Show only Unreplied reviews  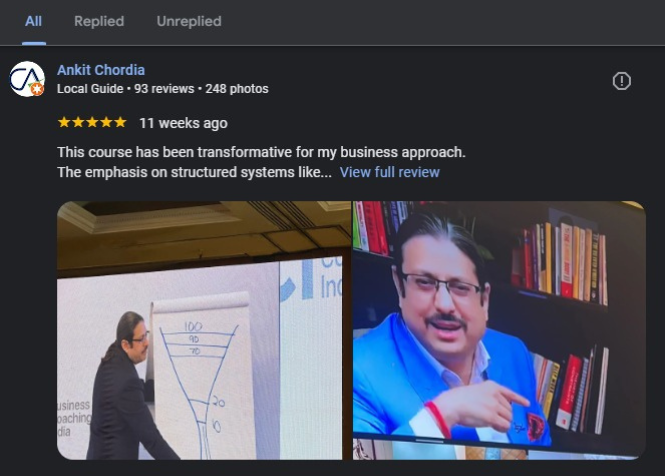tap(189, 21)
